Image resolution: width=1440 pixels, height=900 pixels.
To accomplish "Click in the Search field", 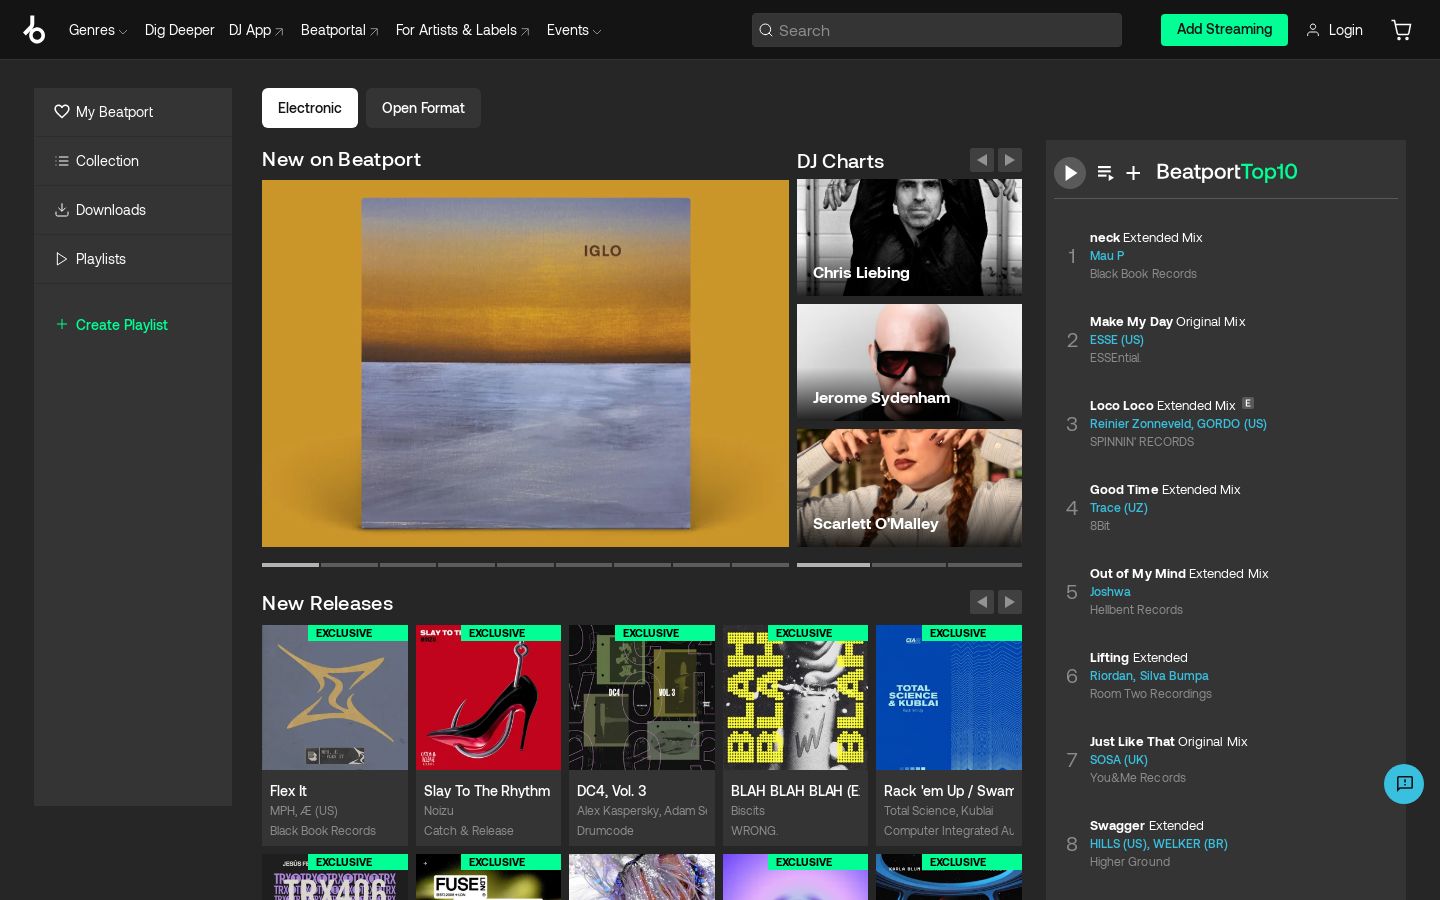I will tap(937, 30).
